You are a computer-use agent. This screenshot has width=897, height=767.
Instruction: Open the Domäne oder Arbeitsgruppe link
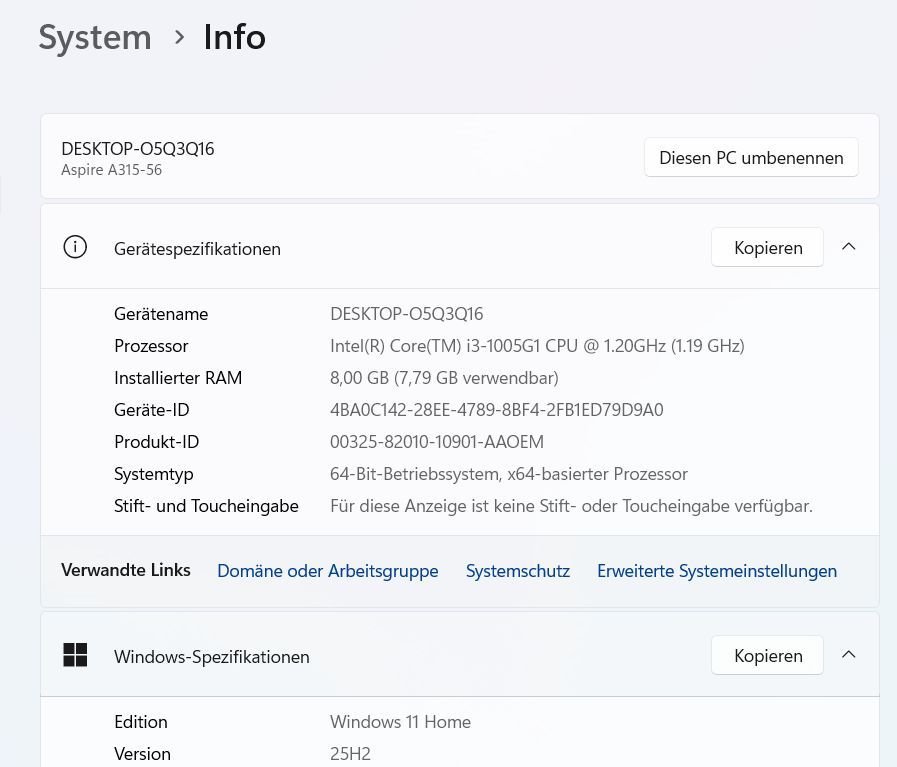pos(327,571)
